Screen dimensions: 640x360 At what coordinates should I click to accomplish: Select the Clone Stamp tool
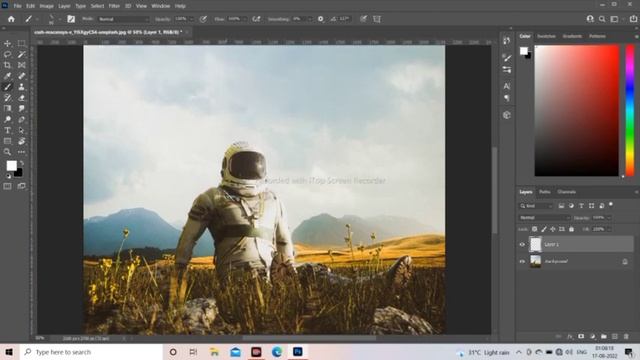[22, 87]
